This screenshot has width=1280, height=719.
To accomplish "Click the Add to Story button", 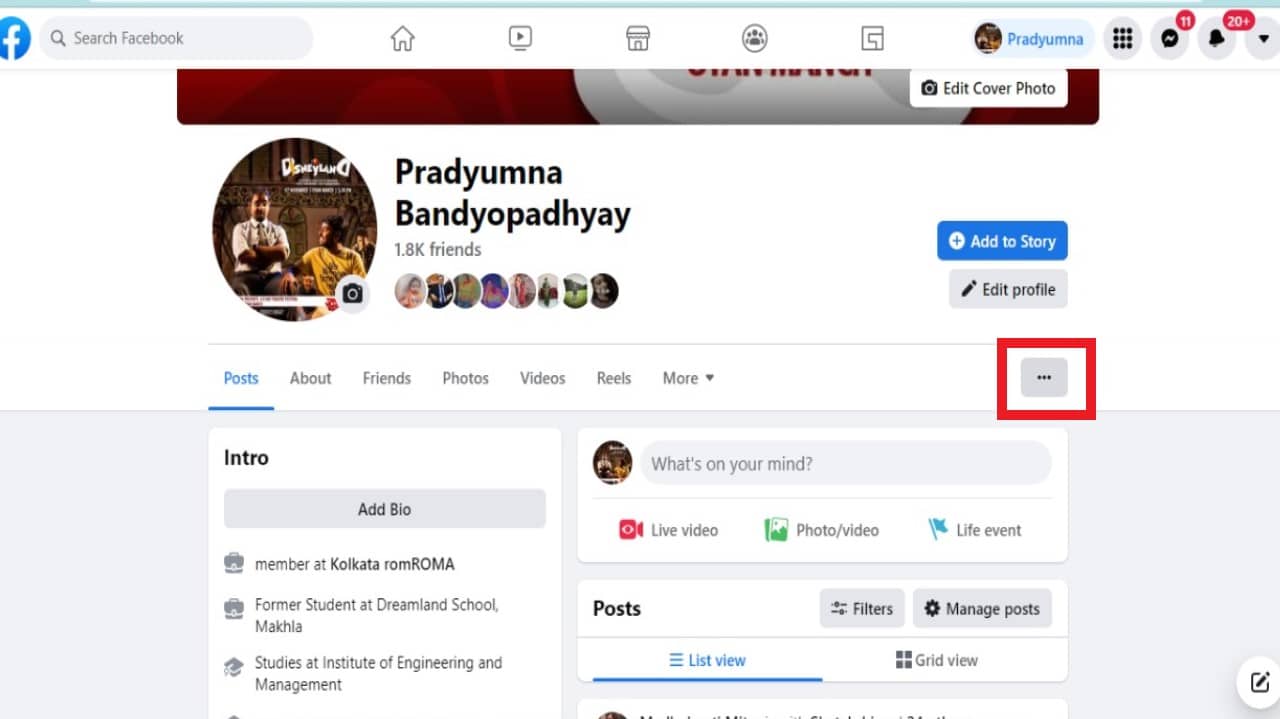I will 1002,241.
